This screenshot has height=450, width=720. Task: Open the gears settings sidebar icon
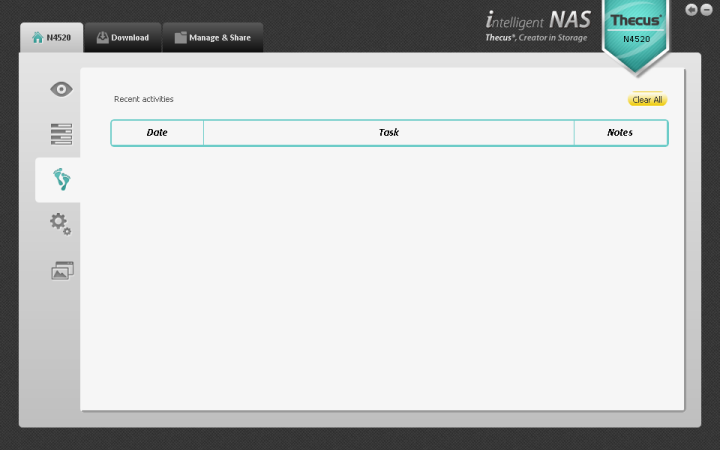[x=61, y=224]
